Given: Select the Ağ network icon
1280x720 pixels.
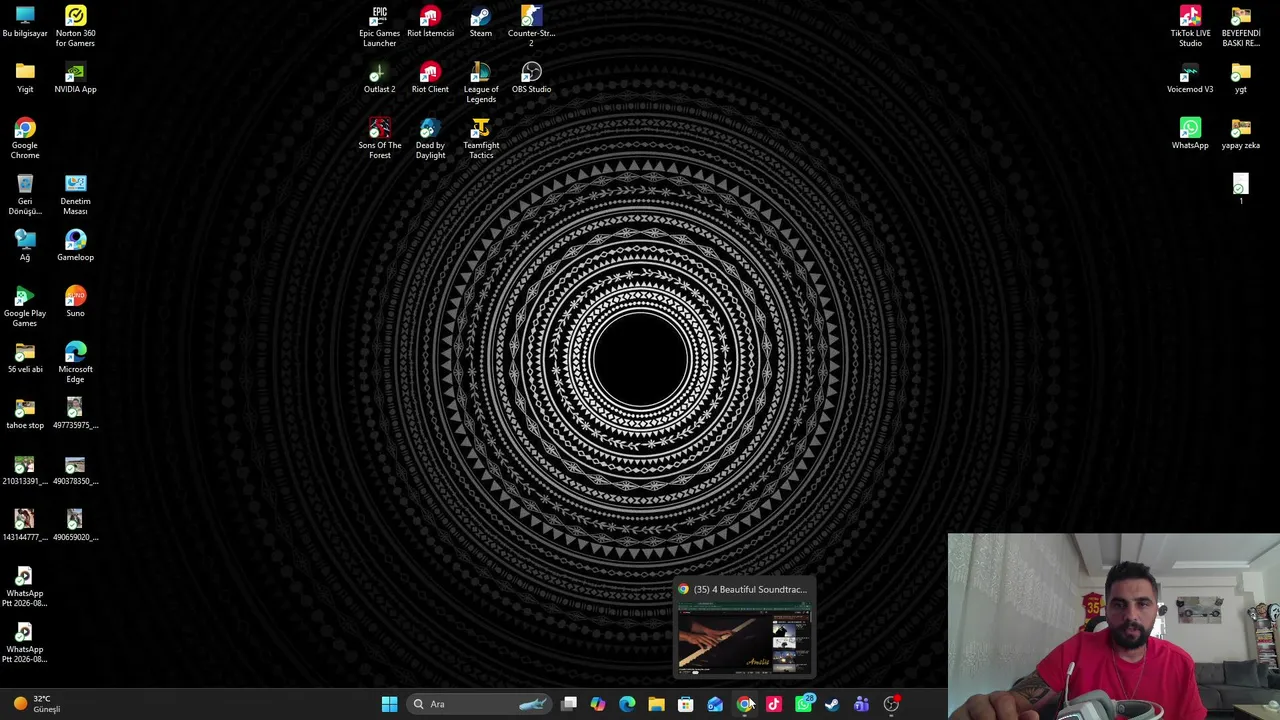Looking at the screenshot, I should pyautogui.click(x=25, y=246).
